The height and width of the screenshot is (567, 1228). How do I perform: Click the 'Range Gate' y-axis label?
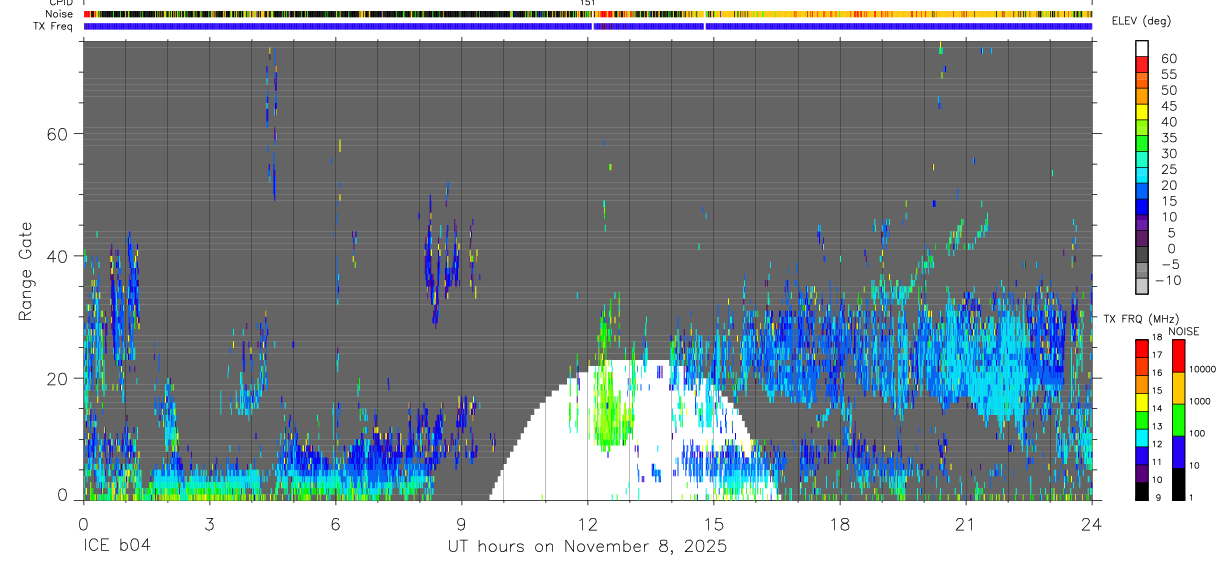(26, 272)
